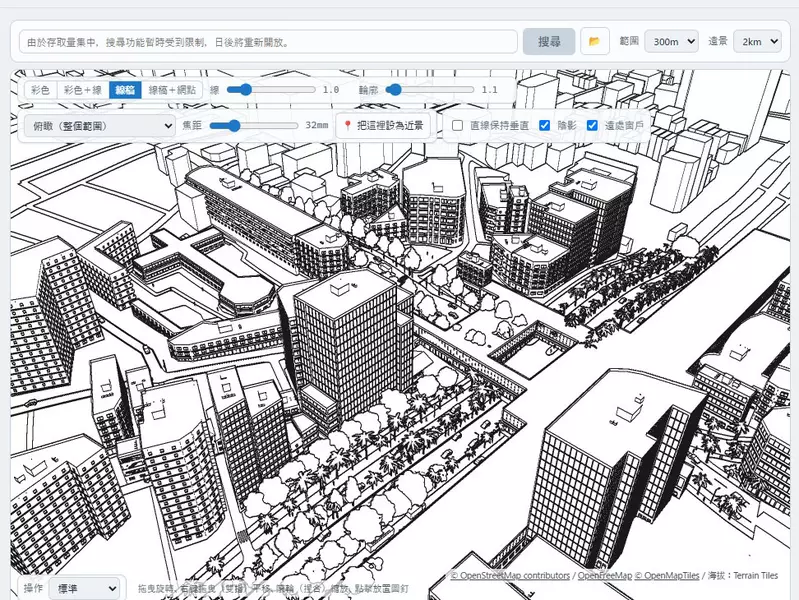Open the 範圍 300m dropdown
The height and width of the screenshot is (600, 799).
point(671,41)
